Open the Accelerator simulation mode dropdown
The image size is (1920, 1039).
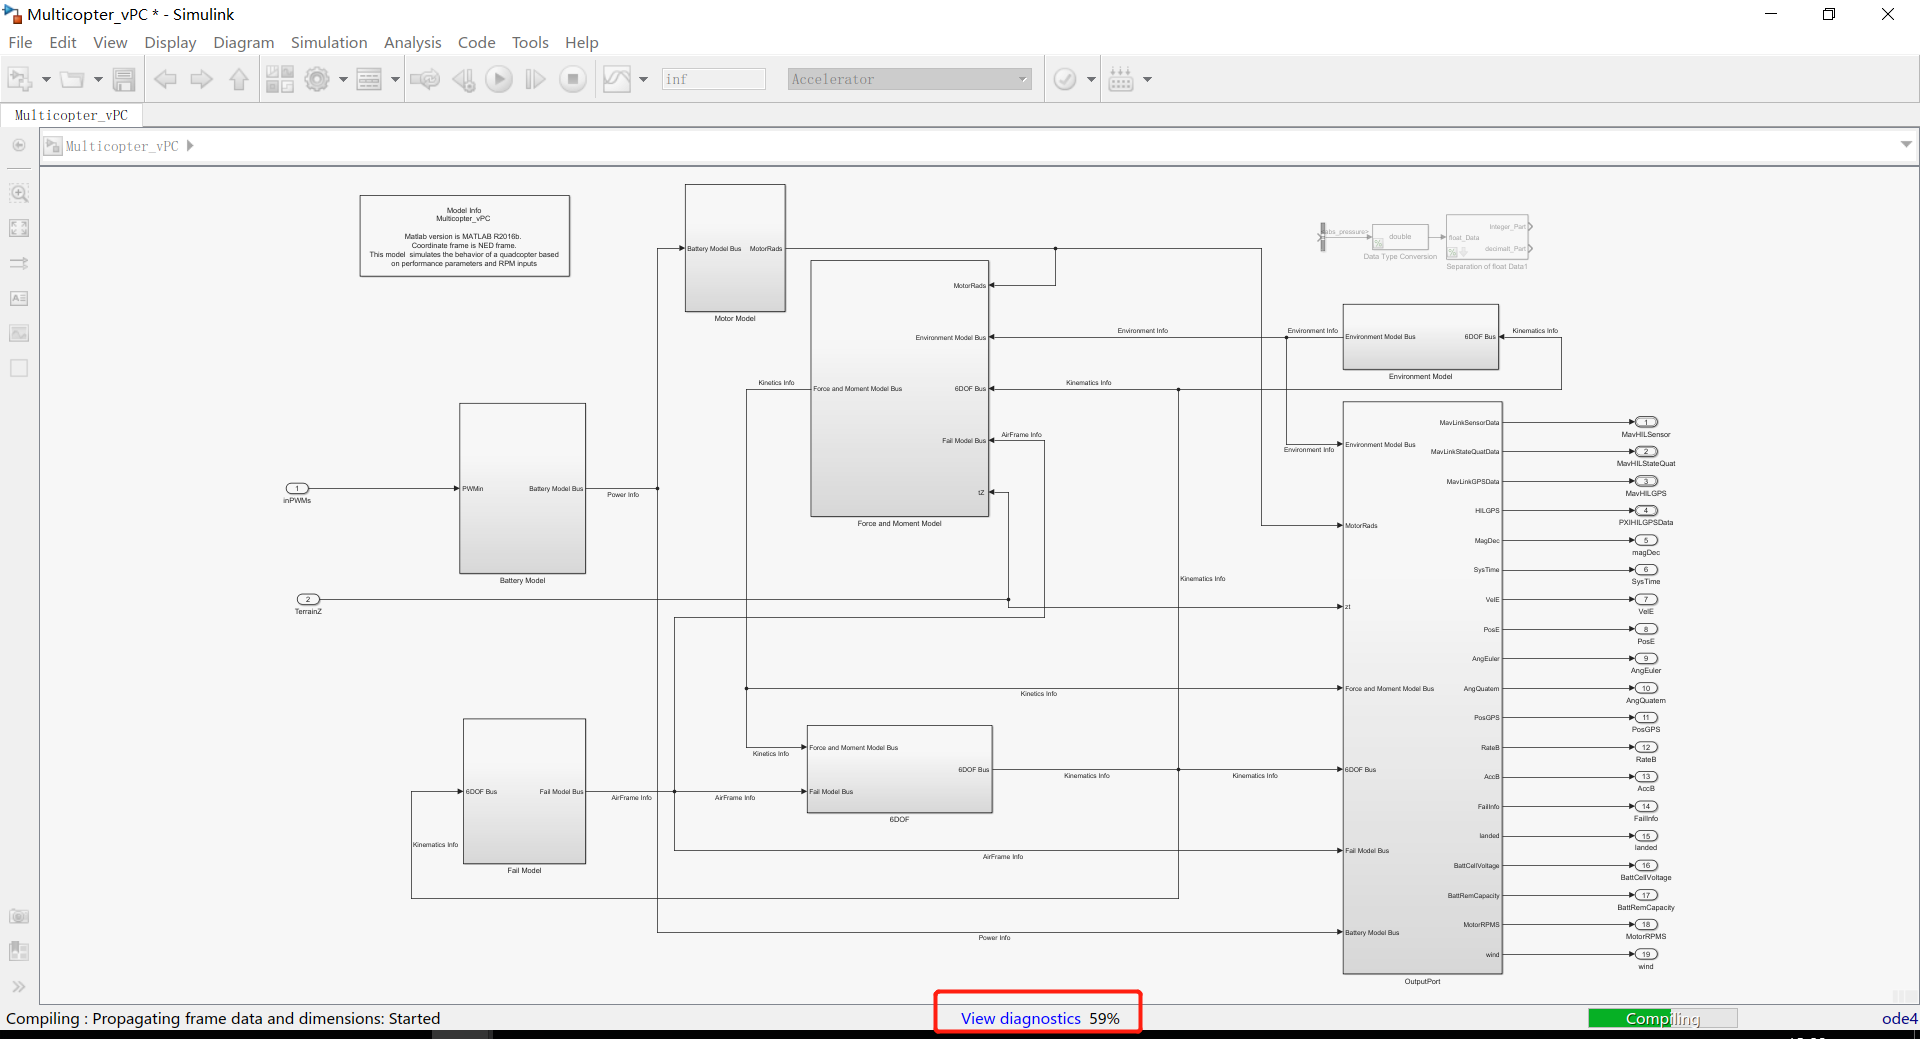[x=909, y=79]
